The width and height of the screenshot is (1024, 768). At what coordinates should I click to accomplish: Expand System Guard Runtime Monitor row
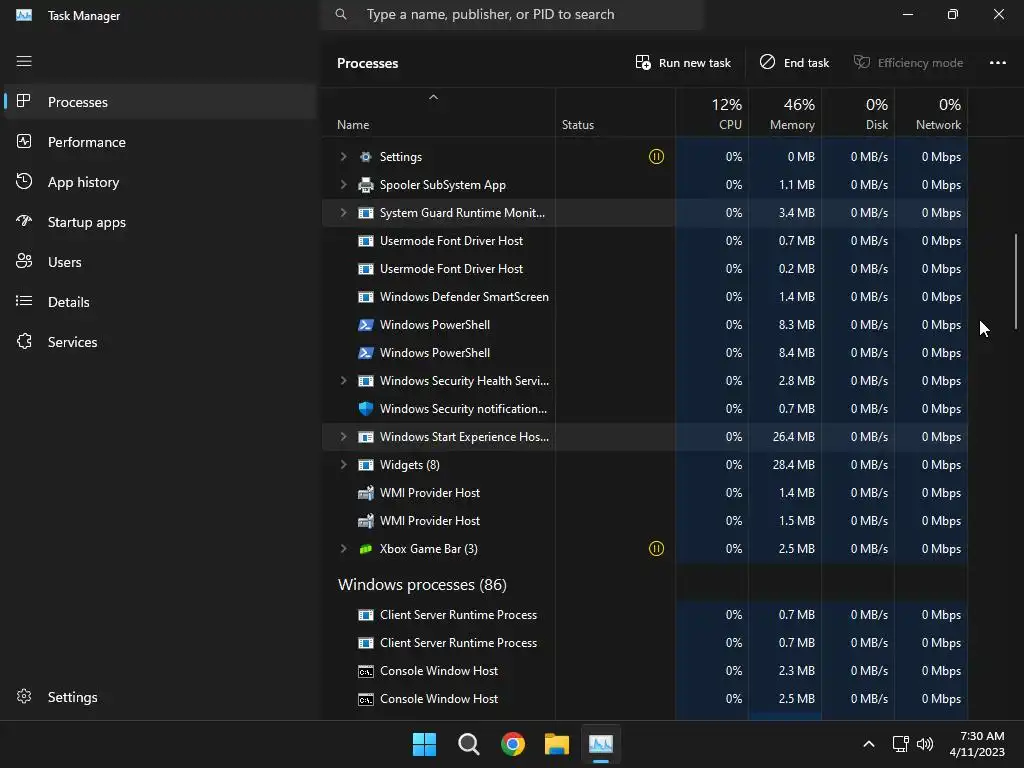tap(343, 213)
